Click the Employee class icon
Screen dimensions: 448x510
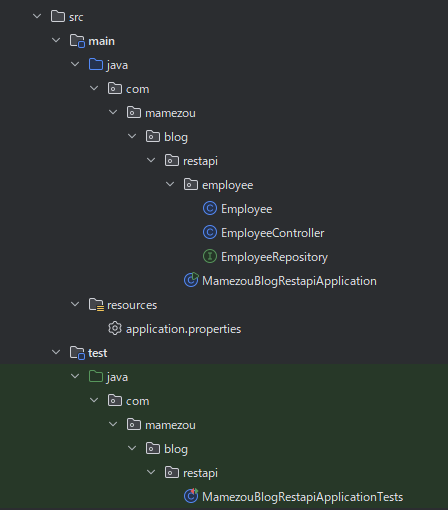(210, 209)
